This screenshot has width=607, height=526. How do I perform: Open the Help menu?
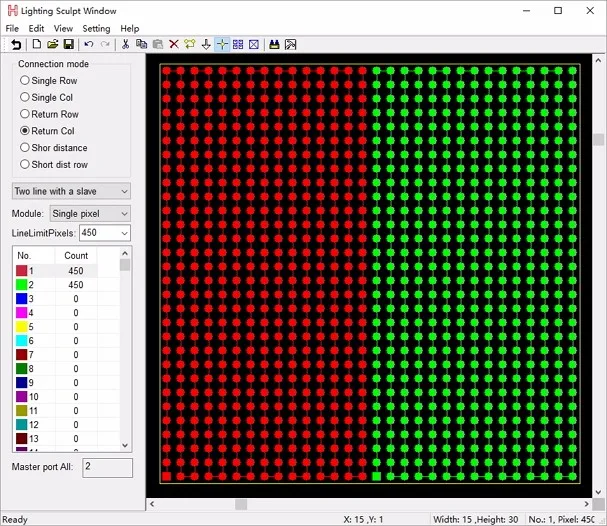(x=129, y=29)
